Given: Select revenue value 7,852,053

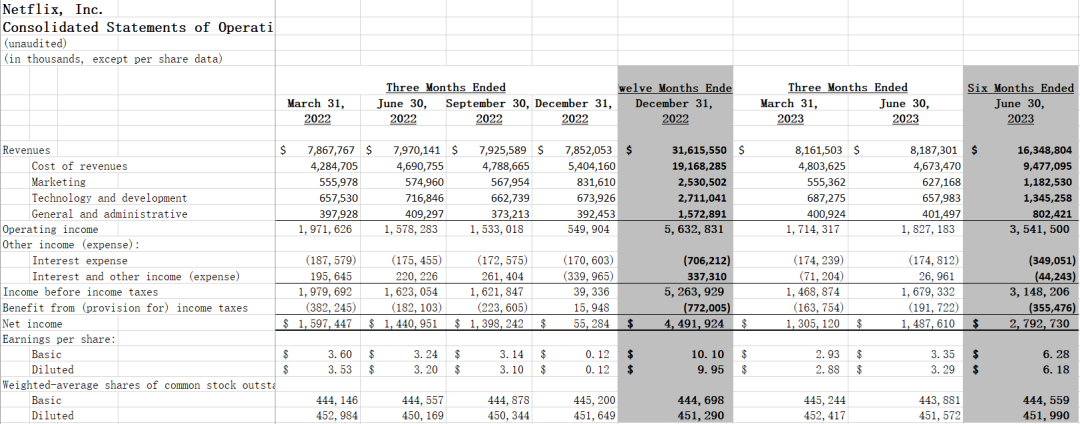Looking at the screenshot, I should tap(588, 150).
